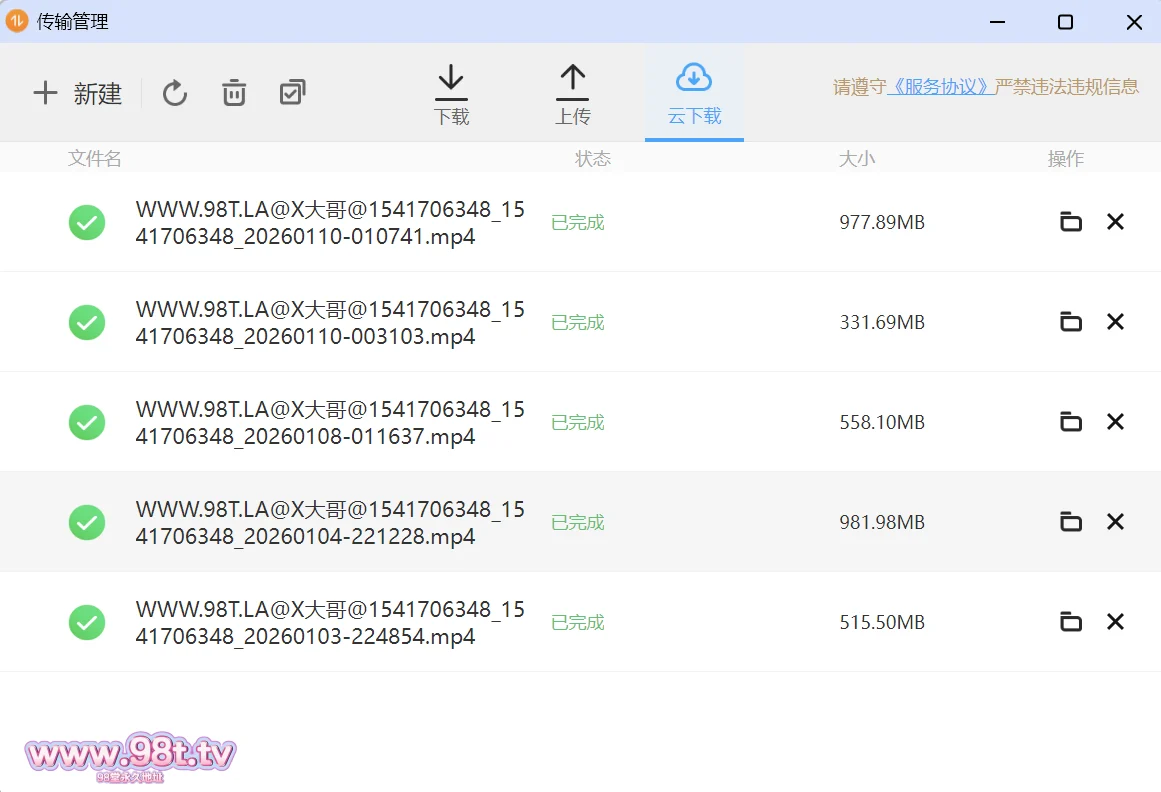The width and height of the screenshot is (1161, 792).
Task: Click the 文件名 column header
Action: point(95,159)
